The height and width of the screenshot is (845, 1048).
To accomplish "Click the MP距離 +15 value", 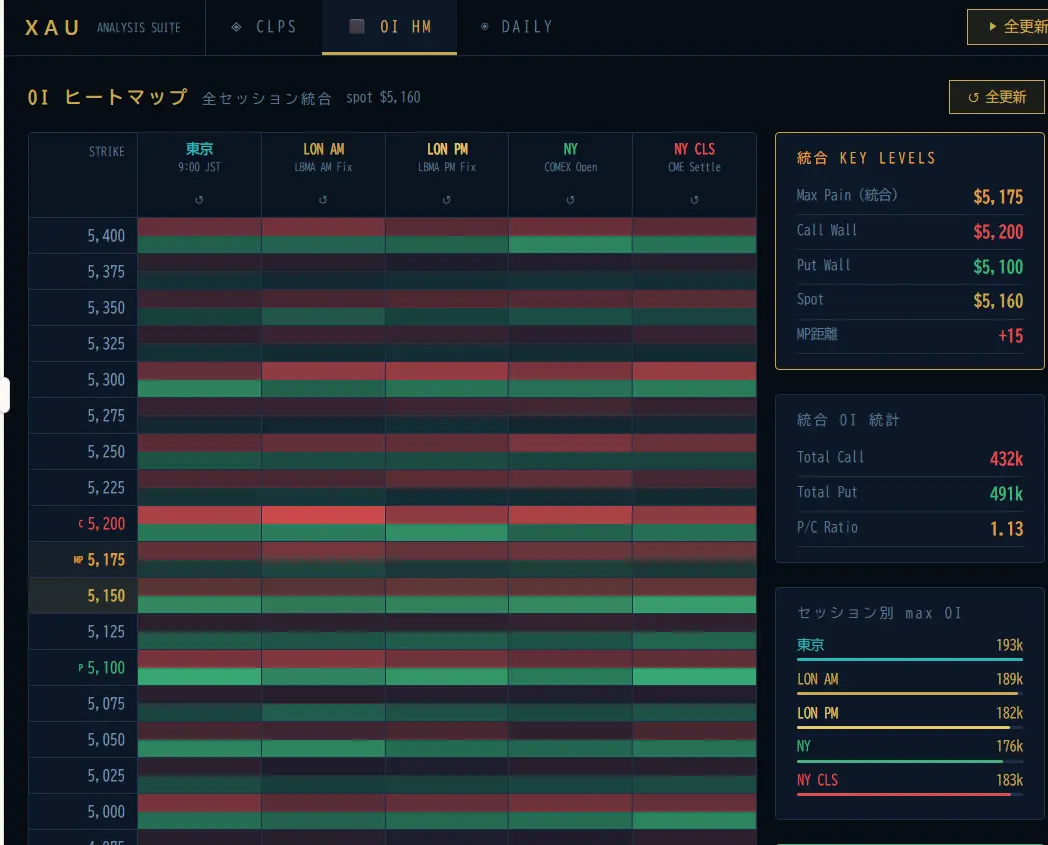I will (x=1011, y=336).
